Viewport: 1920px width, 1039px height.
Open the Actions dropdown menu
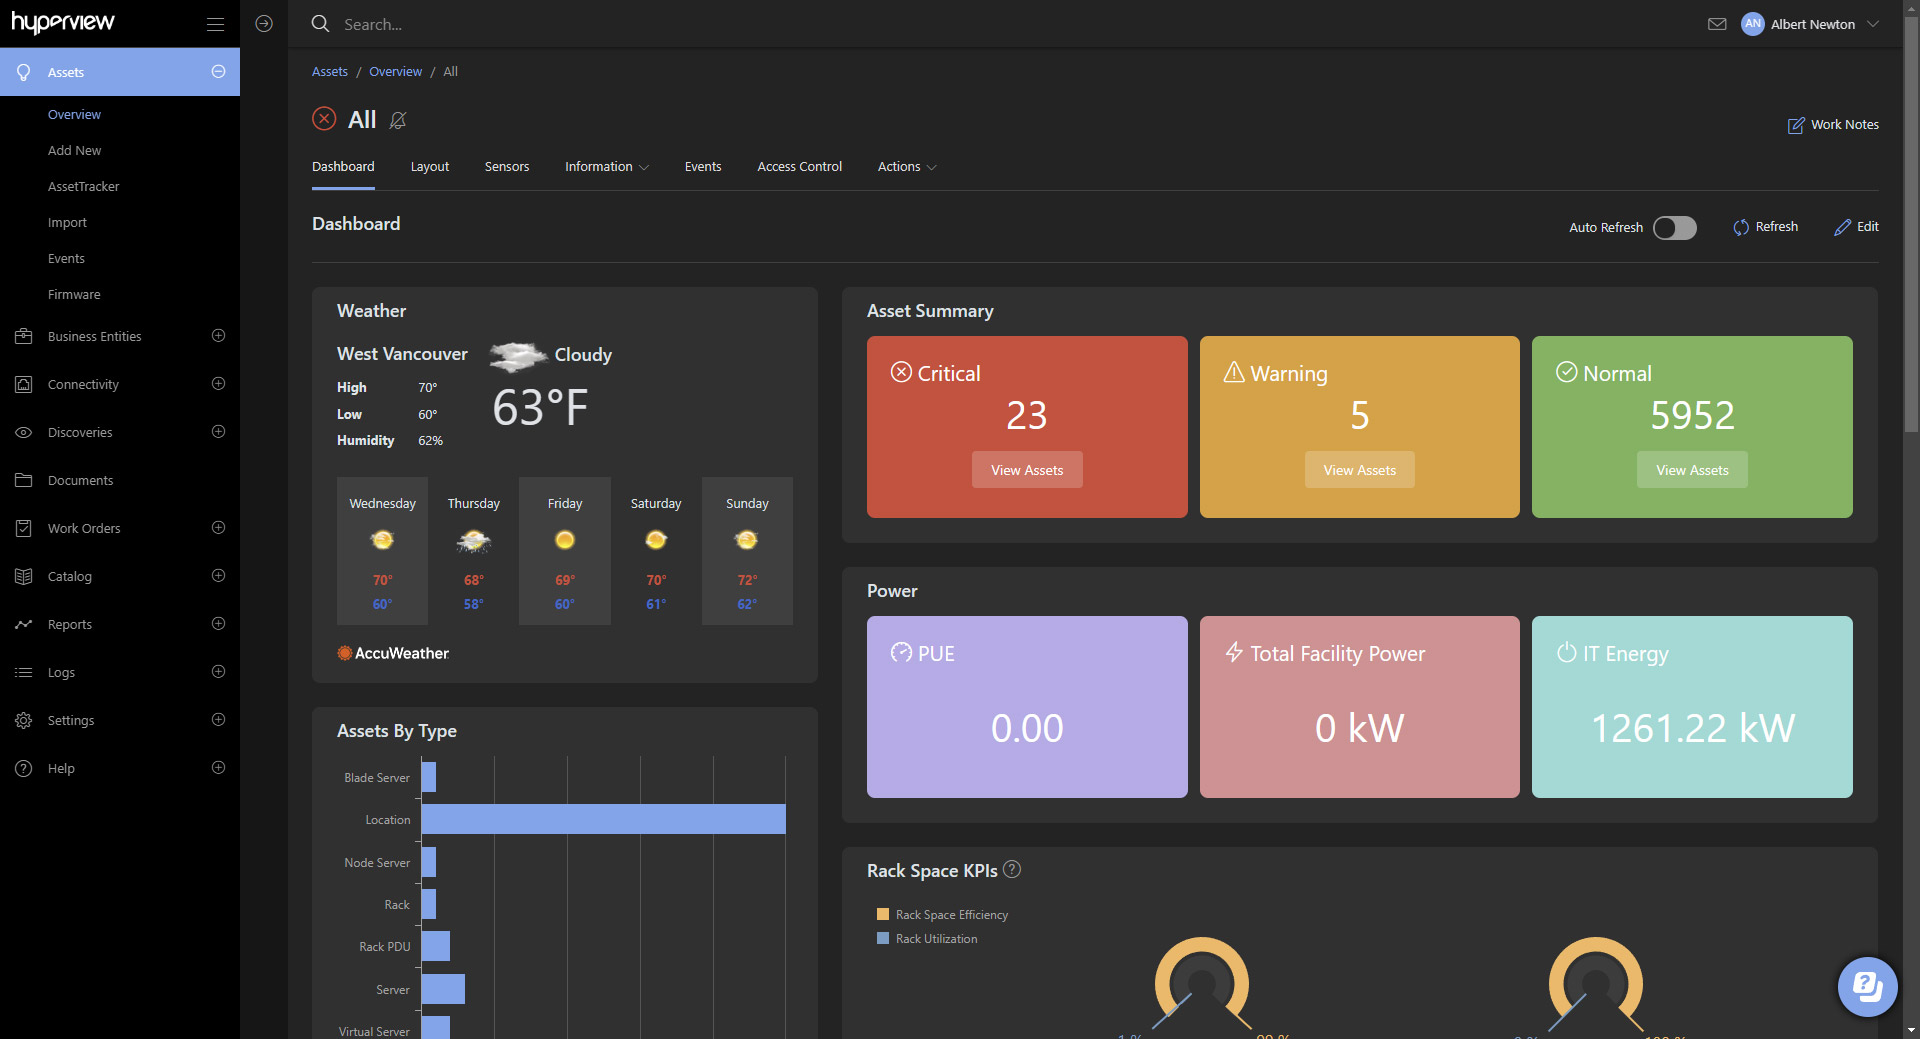point(906,167)
